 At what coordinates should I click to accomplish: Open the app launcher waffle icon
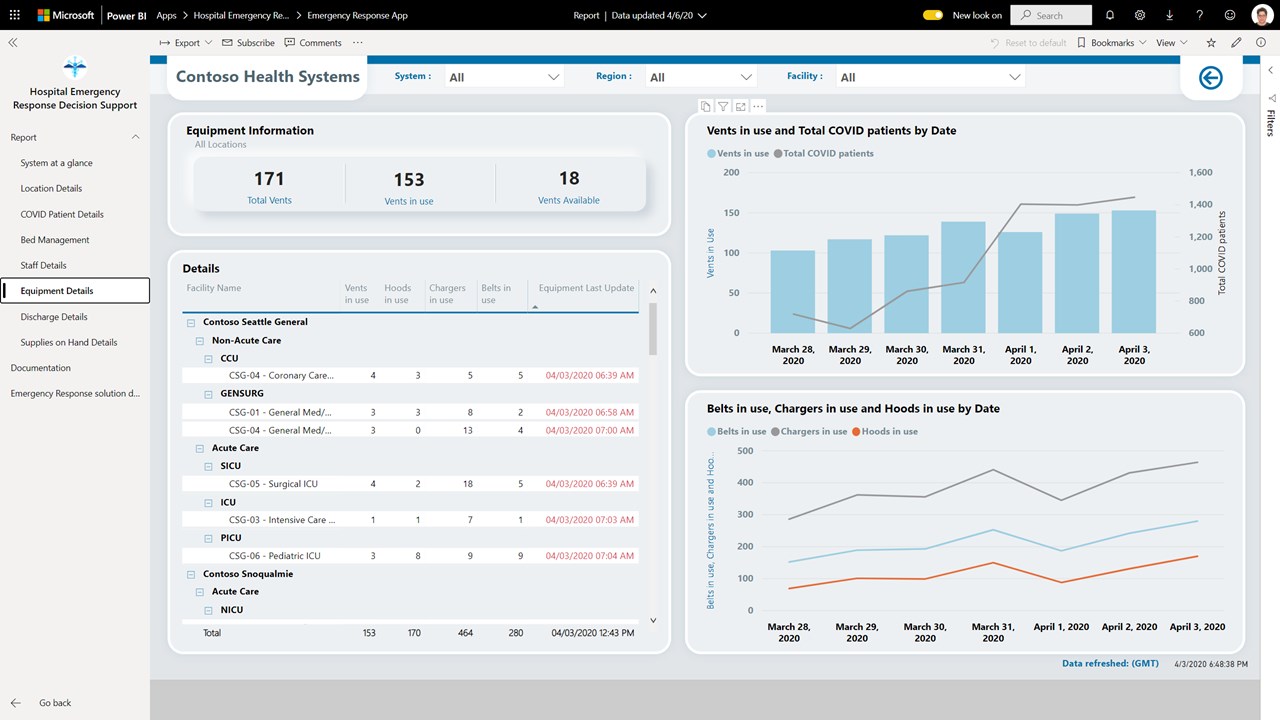click(x=14, y=15)
